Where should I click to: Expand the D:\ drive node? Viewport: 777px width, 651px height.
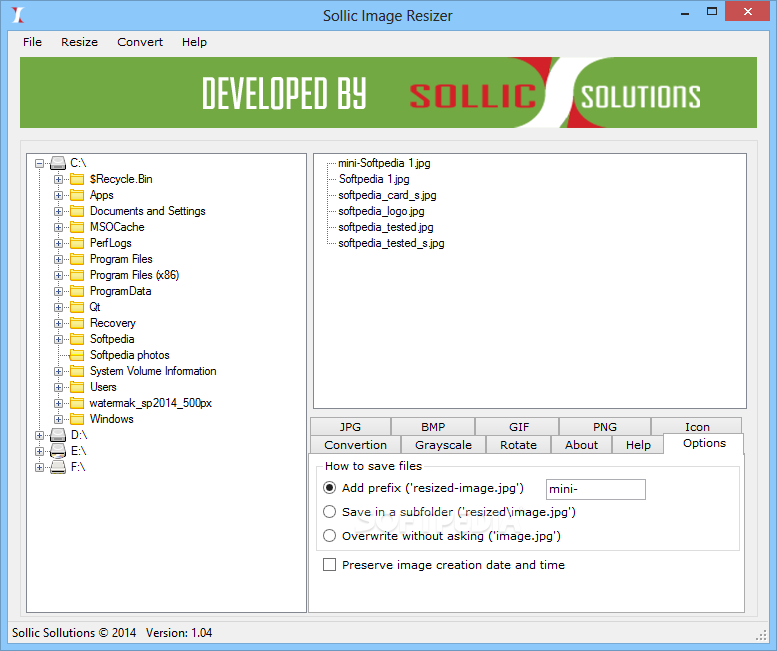pos(40,435)
